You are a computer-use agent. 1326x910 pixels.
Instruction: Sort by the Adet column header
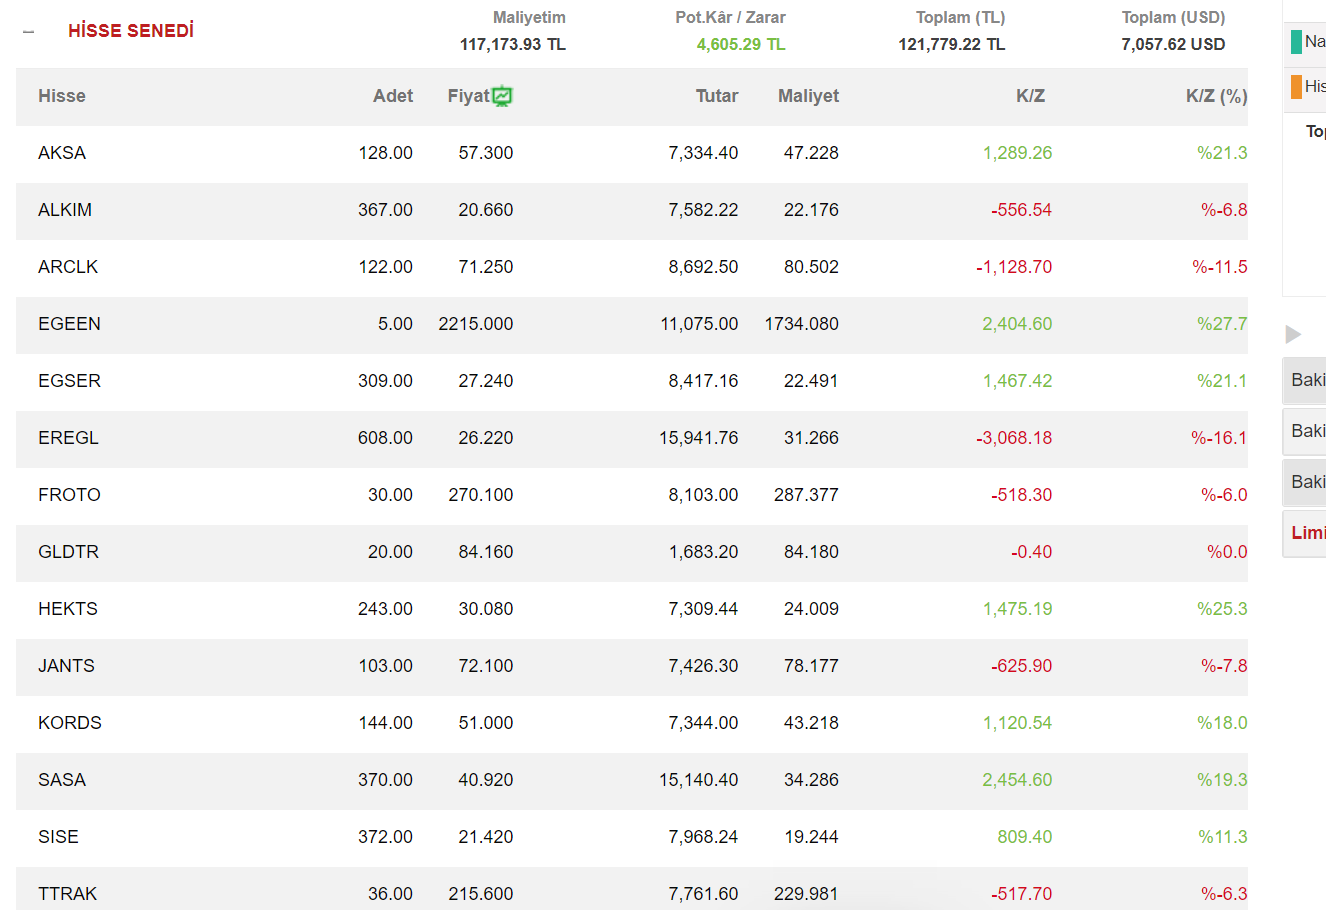click(393, 96)
